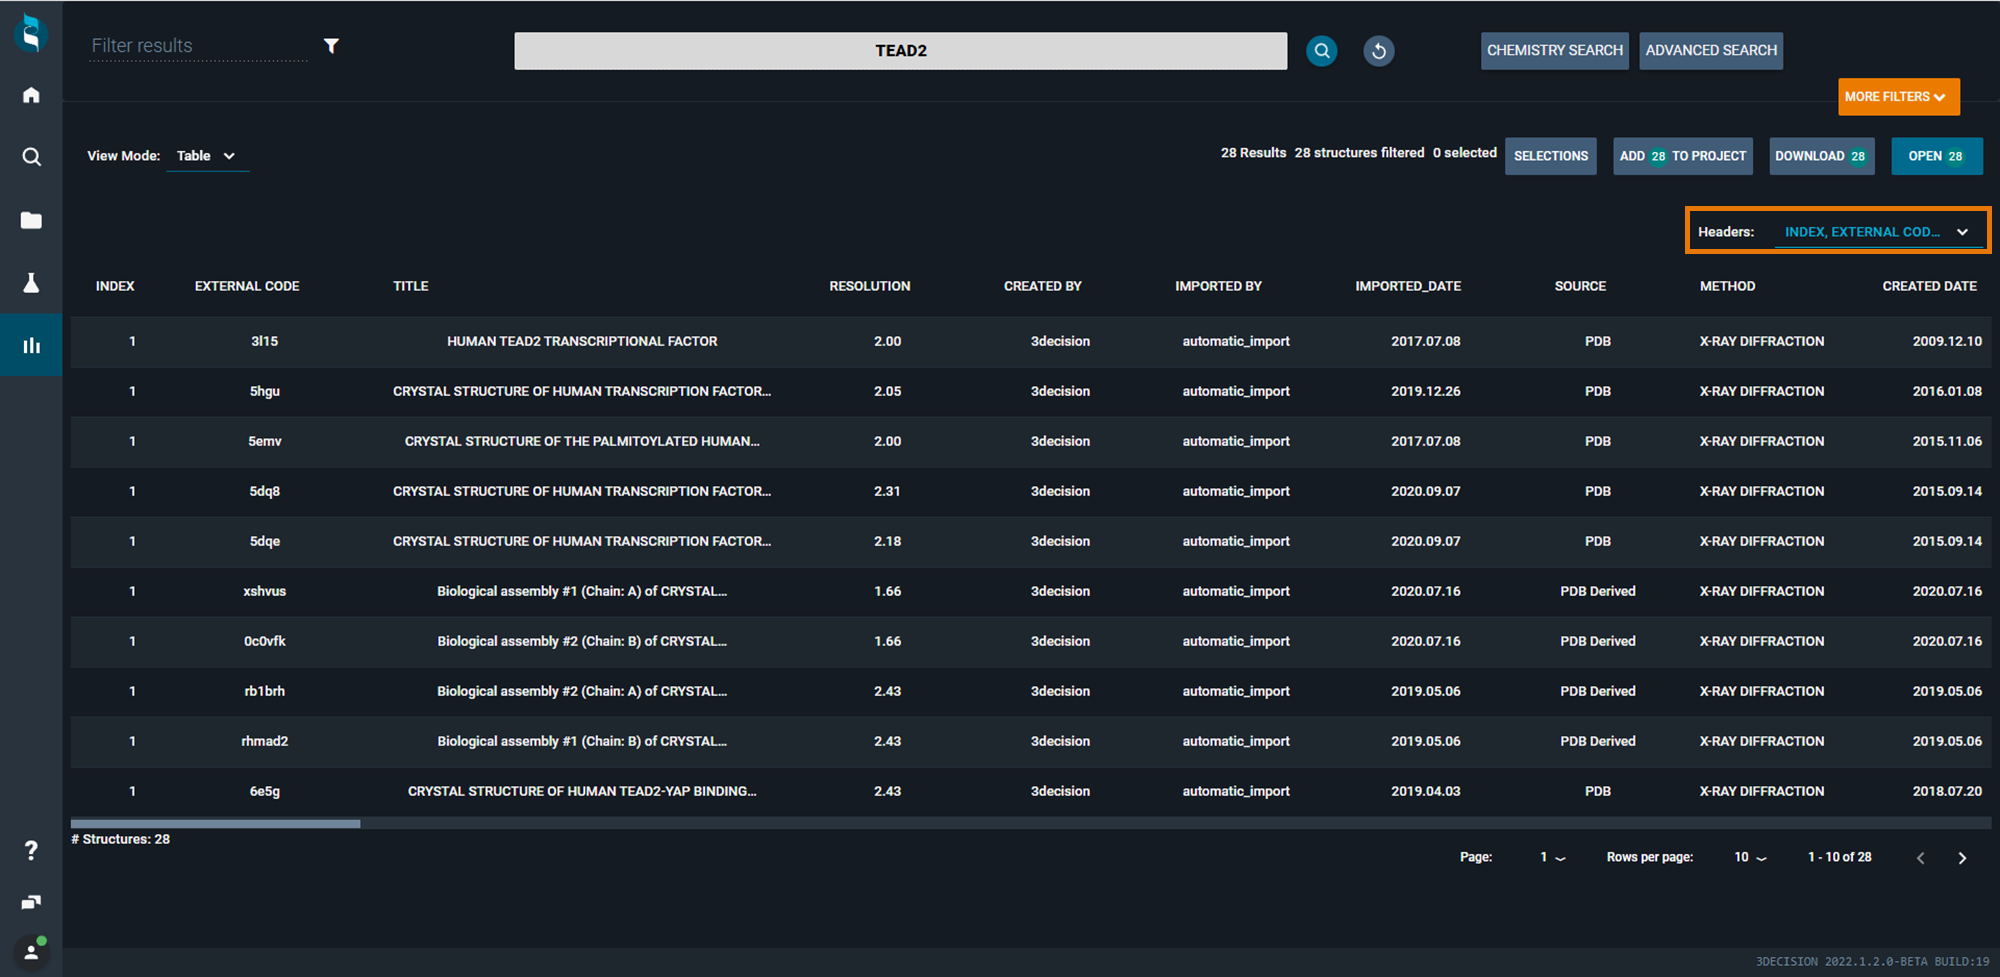Open the 28 structures
Viewport: 2000px width, 977px height.
[1936, 156]
